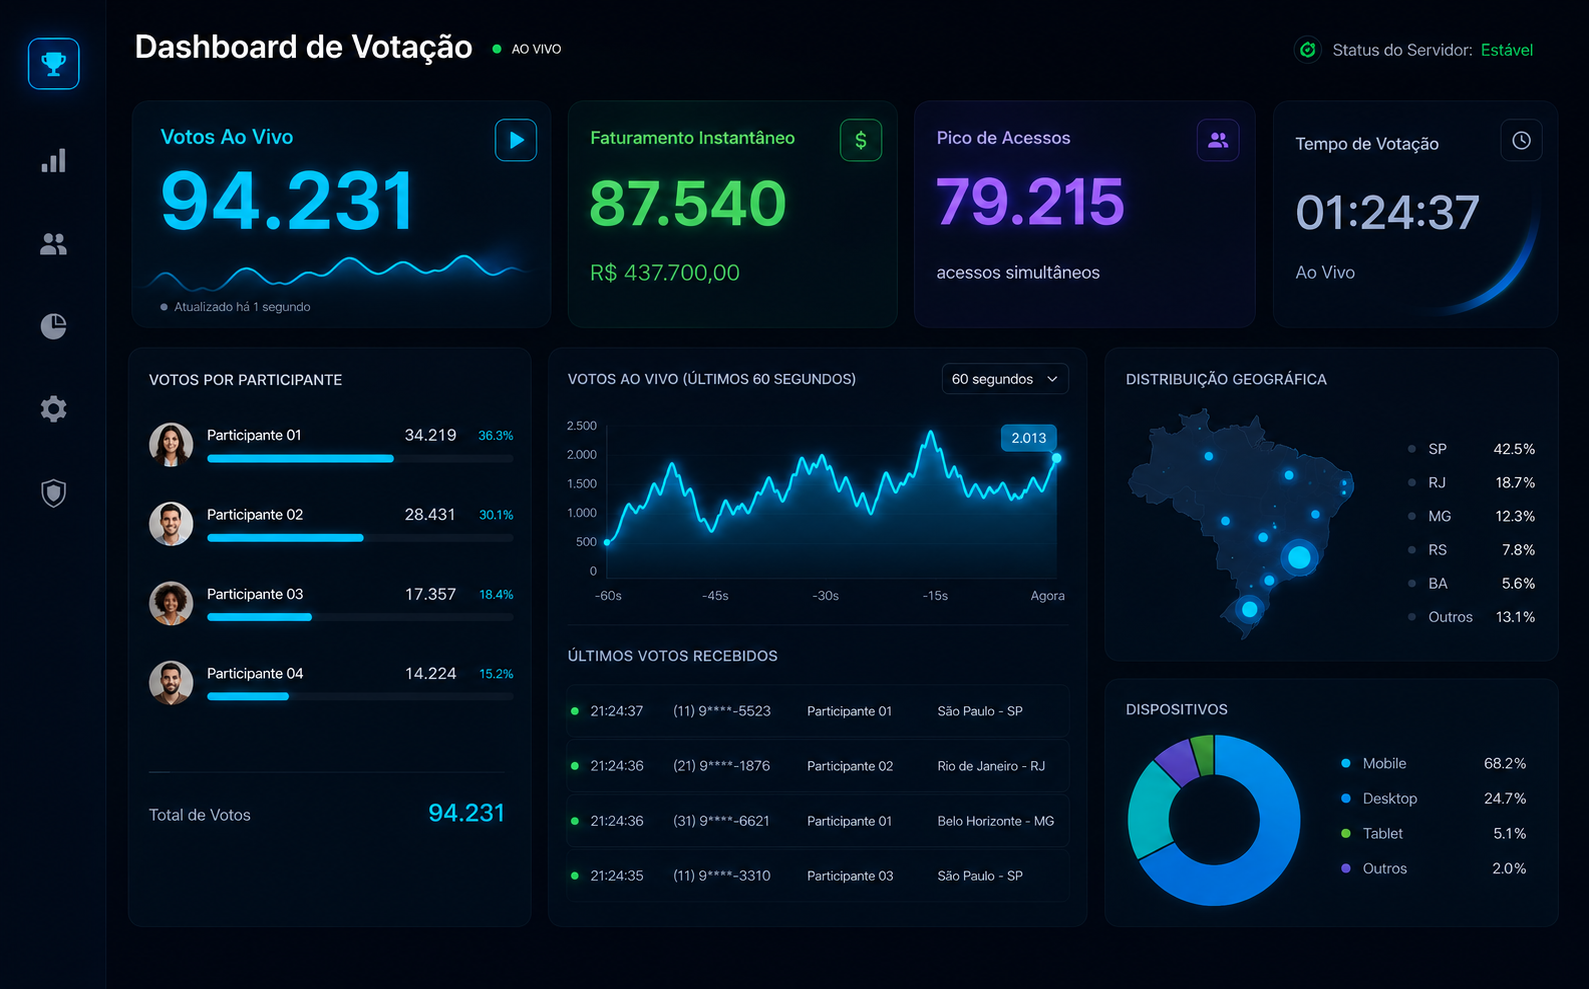Click Participante 01 vote progress bar
Viewport: 1589px width, 989px height.
point(360,459)
